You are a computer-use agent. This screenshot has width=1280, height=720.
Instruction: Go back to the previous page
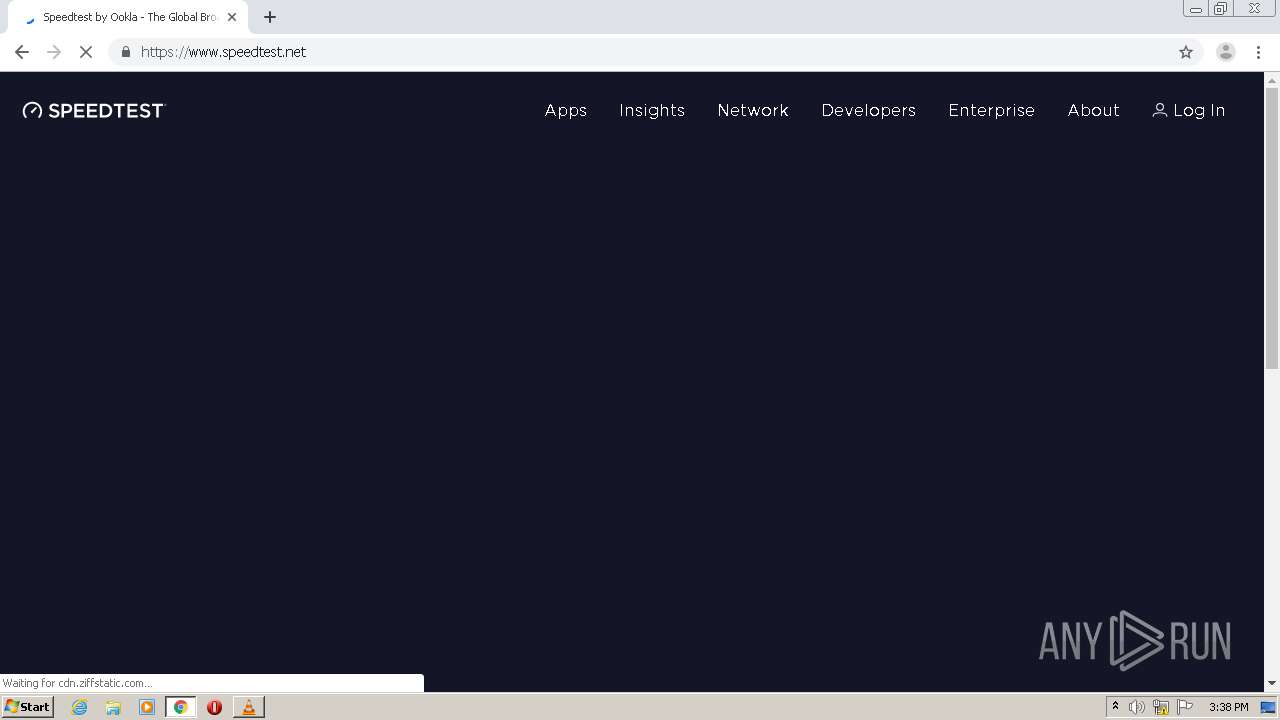[22, 52]
